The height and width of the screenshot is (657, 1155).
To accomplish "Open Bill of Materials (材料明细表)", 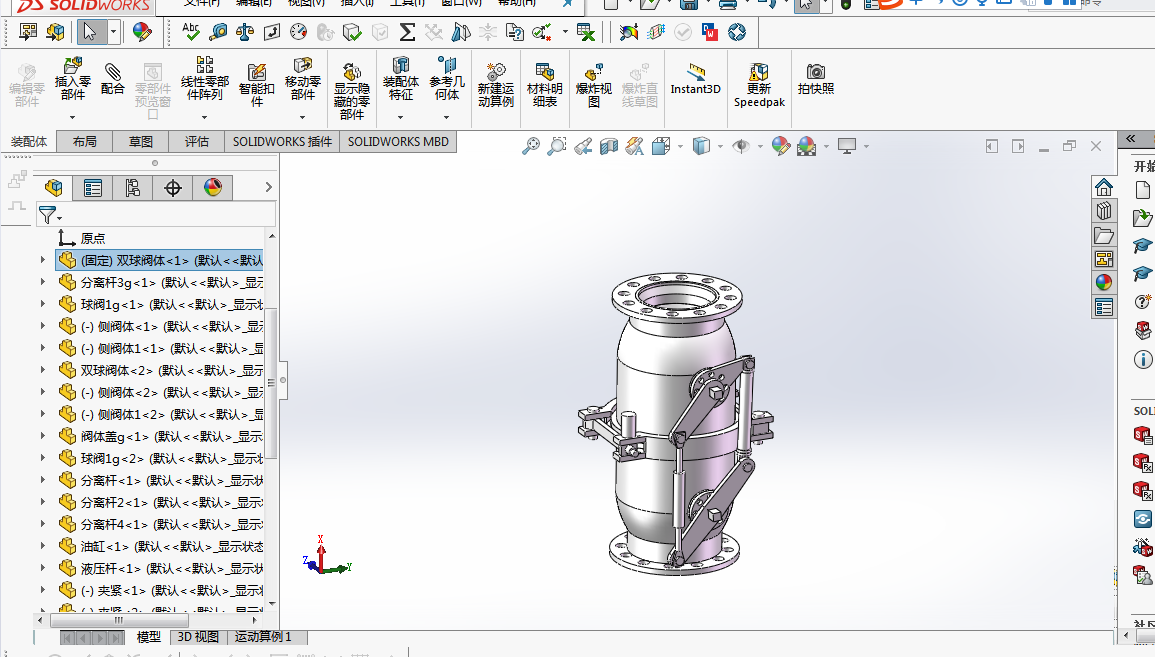I will tap(544, 84).
